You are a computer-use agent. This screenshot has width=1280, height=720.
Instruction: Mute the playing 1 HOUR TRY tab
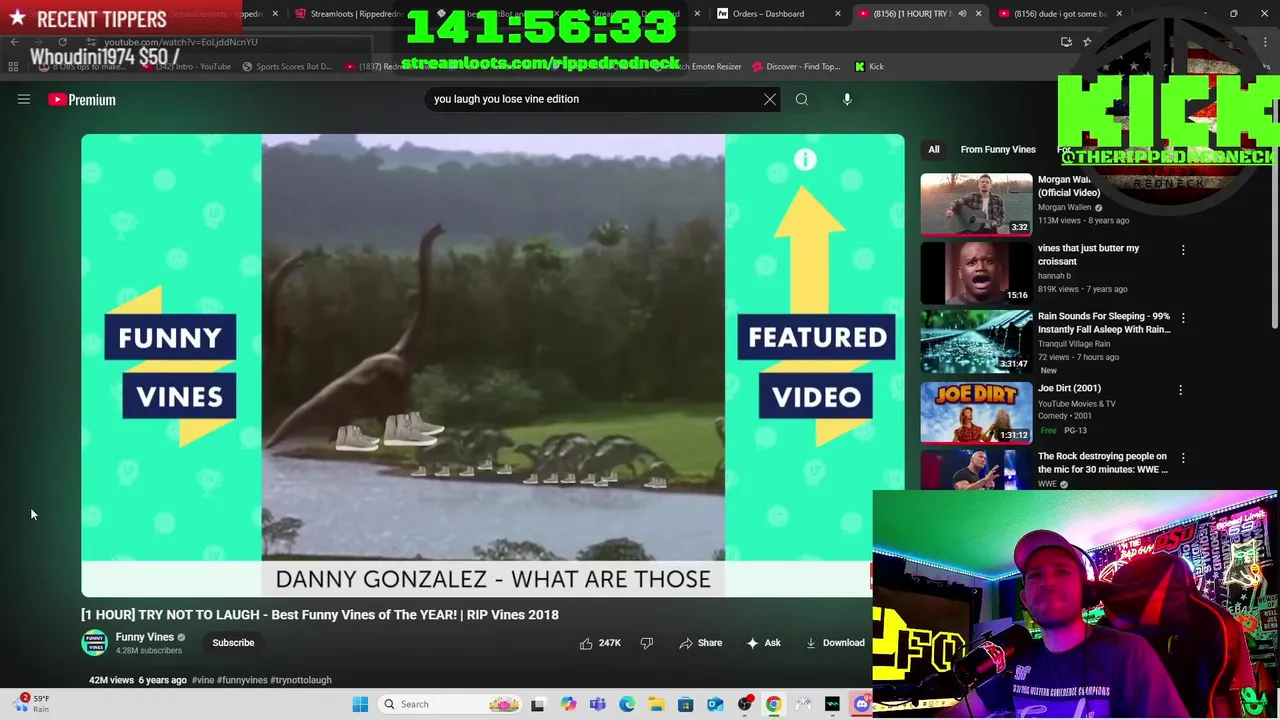pyautogui.click(x=962, y=14)
